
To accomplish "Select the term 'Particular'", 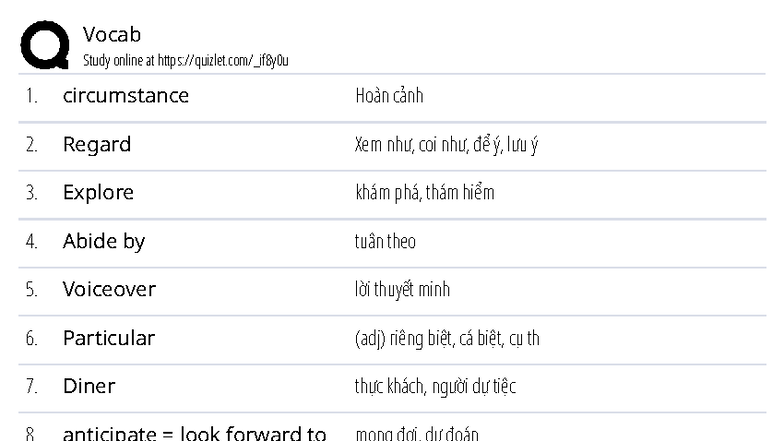I will (x=109, y=338).
